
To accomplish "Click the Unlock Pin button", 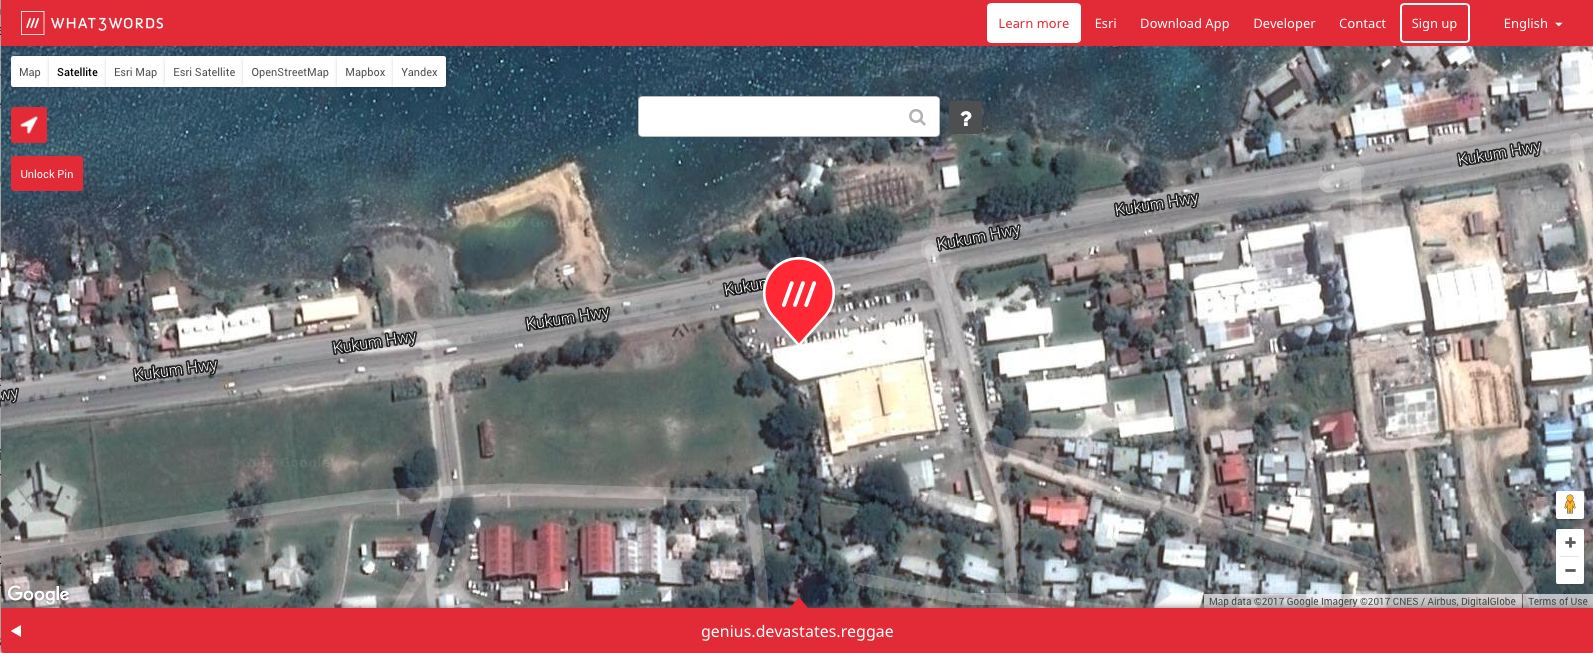I will pos(47,174).
